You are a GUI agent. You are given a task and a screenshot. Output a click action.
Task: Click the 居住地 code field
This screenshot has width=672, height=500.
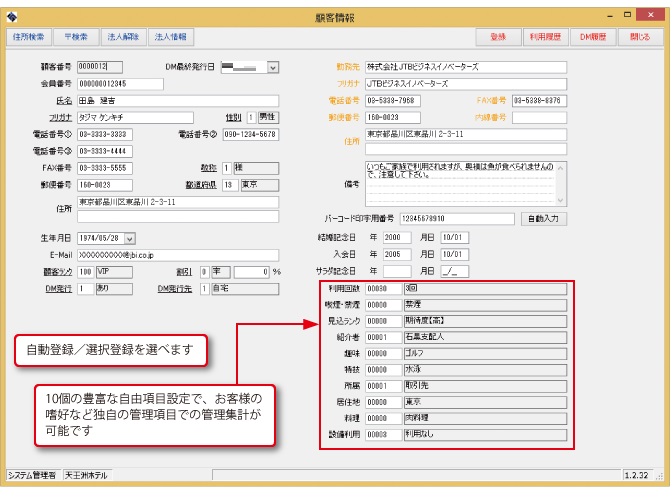click(x=384, y=402)
